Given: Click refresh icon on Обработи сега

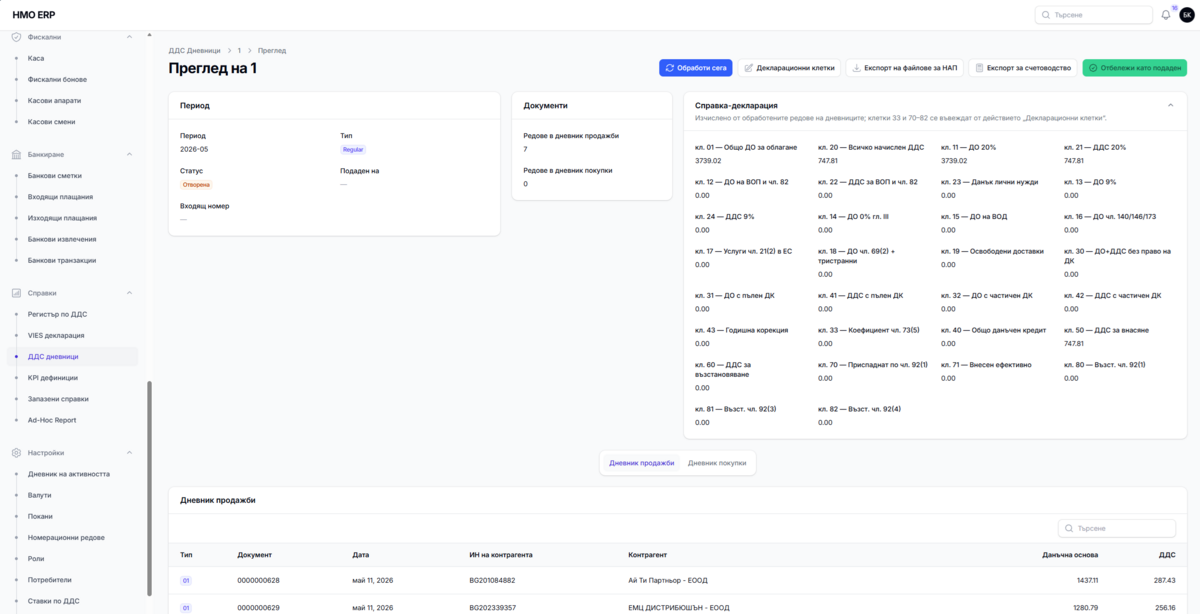Looking at the screenshot, I should pyautogui.click(x=670, y=68).
